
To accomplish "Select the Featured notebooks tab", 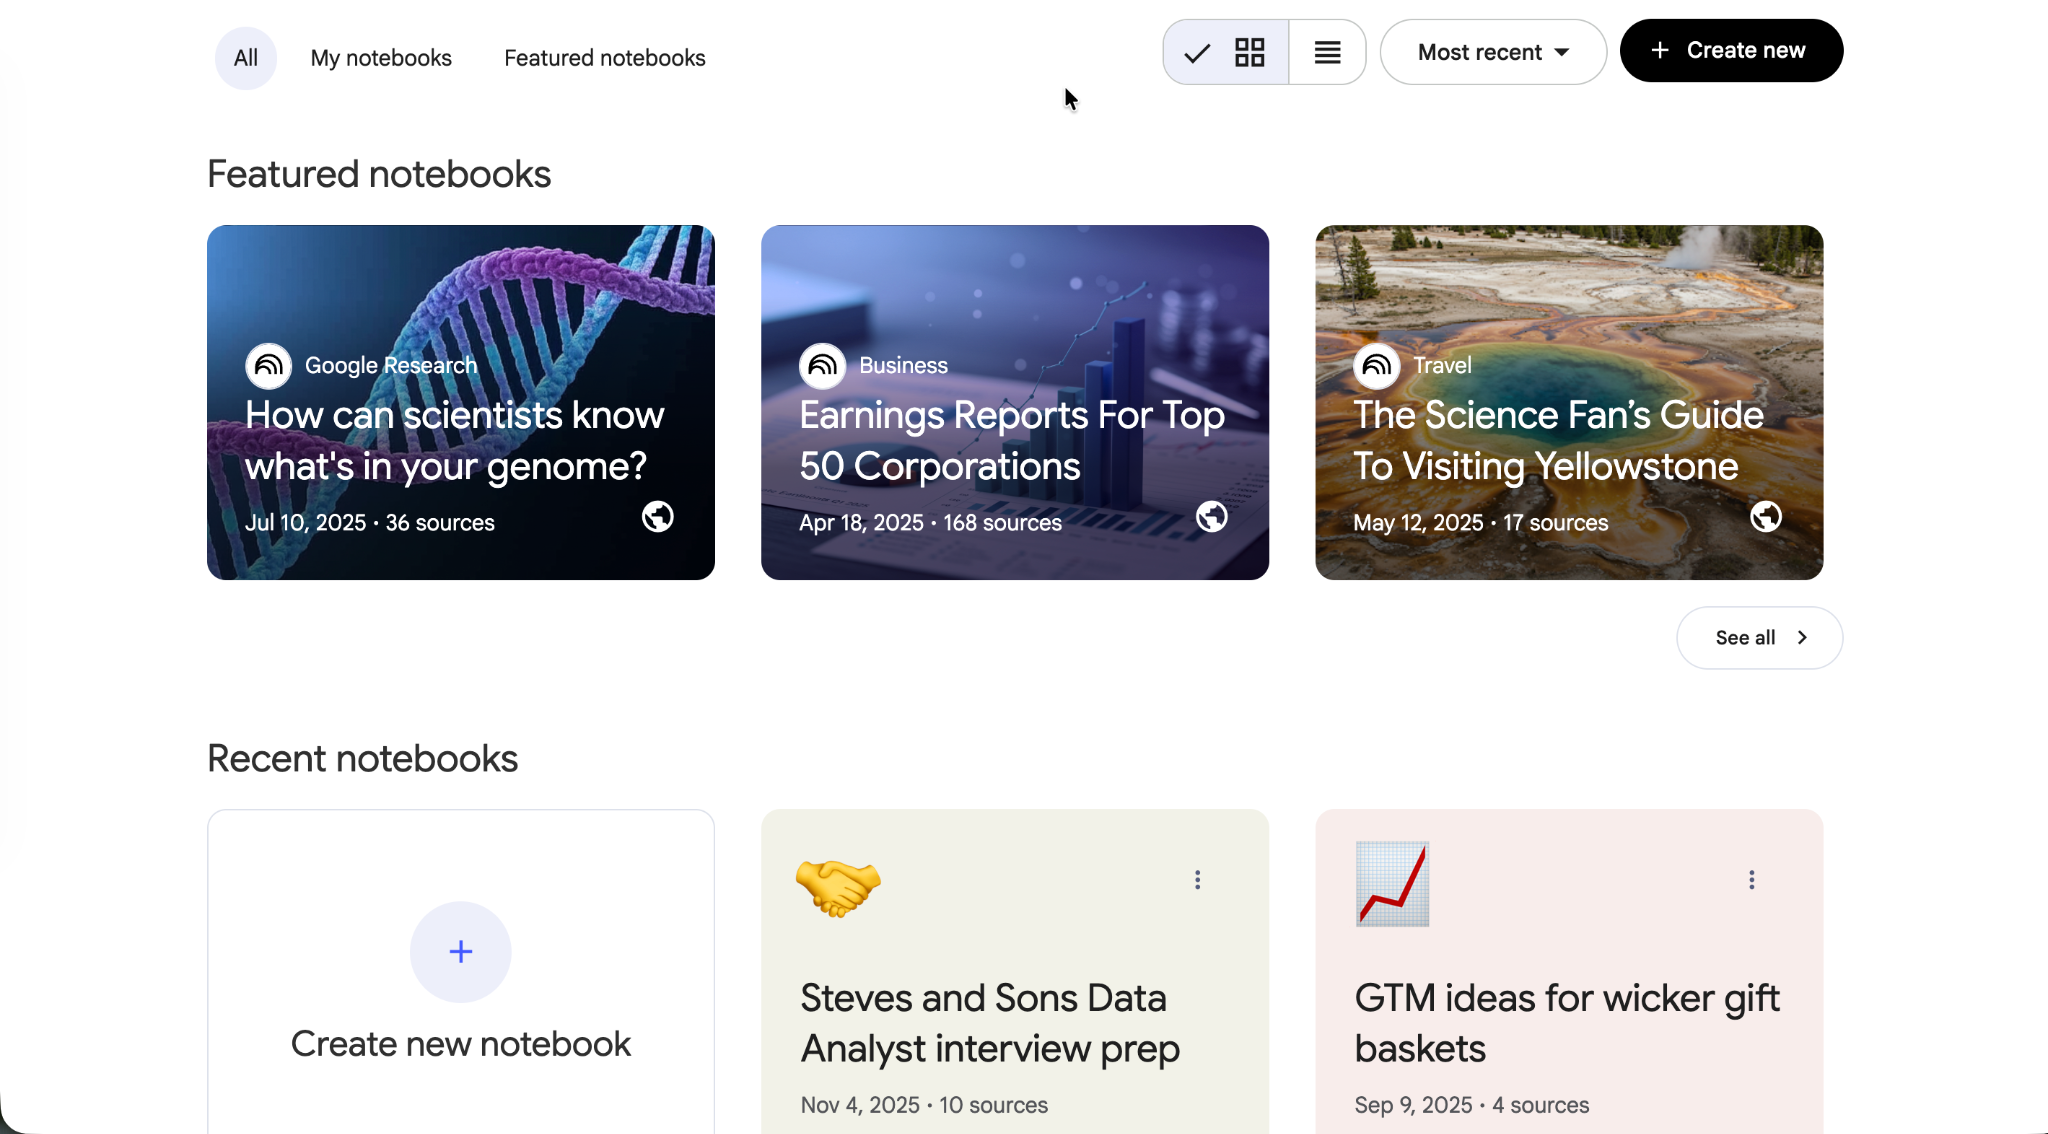I will pyautogui.click(x=604, y=58).
